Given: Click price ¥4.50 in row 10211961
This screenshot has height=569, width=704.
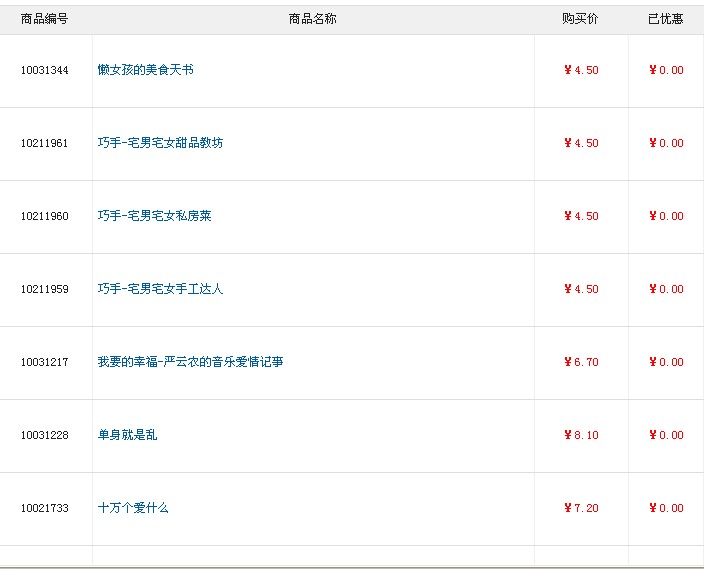Looking at the screenshot, I should (x=581, y=143).
